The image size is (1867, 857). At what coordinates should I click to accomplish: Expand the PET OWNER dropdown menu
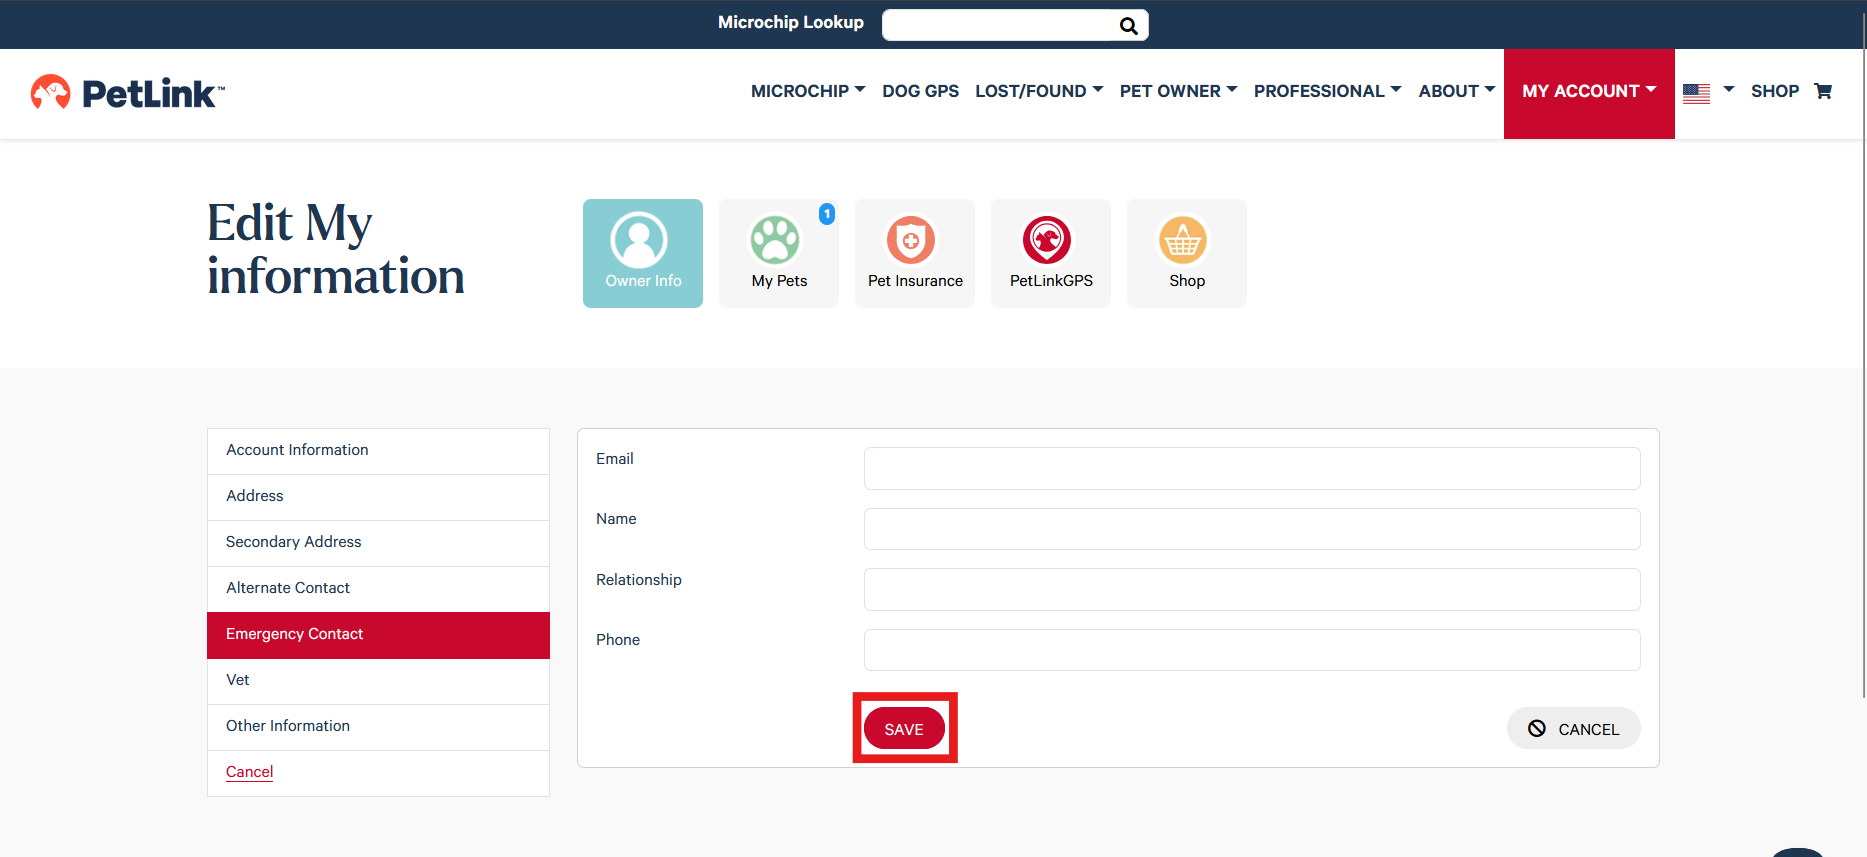click(x=1178, y=91)
